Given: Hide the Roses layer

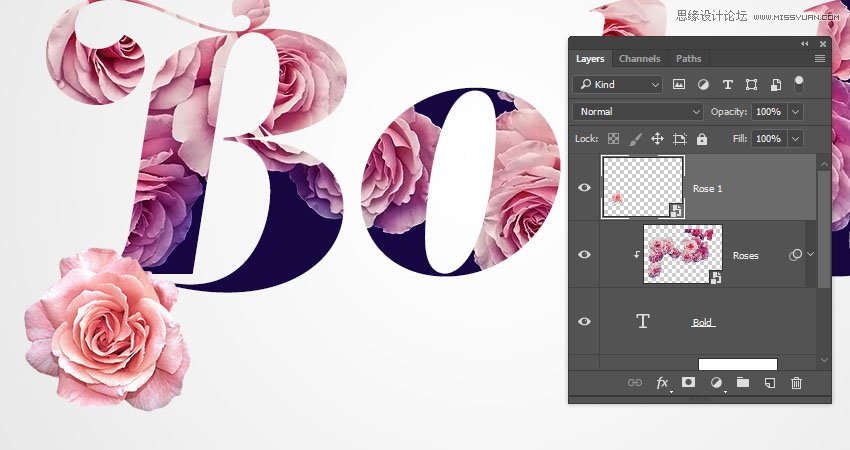Looking at the screenshot, I should click(584, 254).
